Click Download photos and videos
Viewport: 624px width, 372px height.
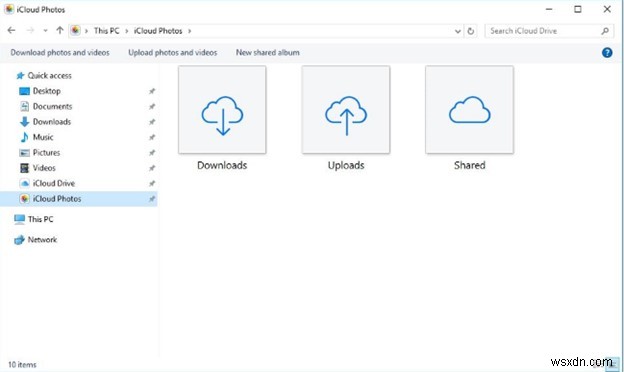coord(60,53)
